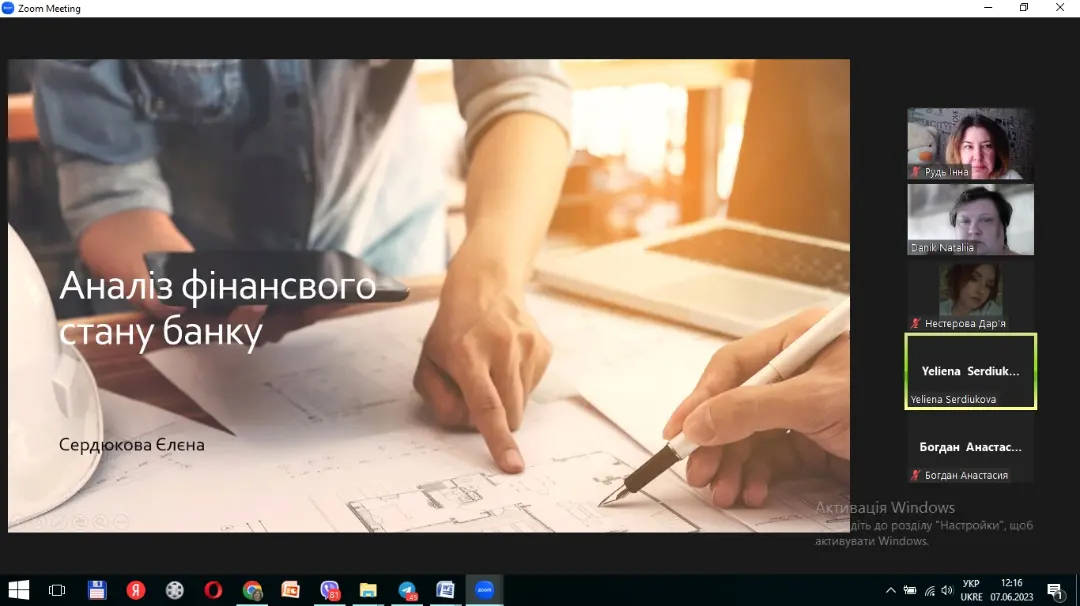Image resolution: width=1080 pixels, height=606 pixels.
Task: Open the volume control in the system tray
Action: (x=947, y=590)
